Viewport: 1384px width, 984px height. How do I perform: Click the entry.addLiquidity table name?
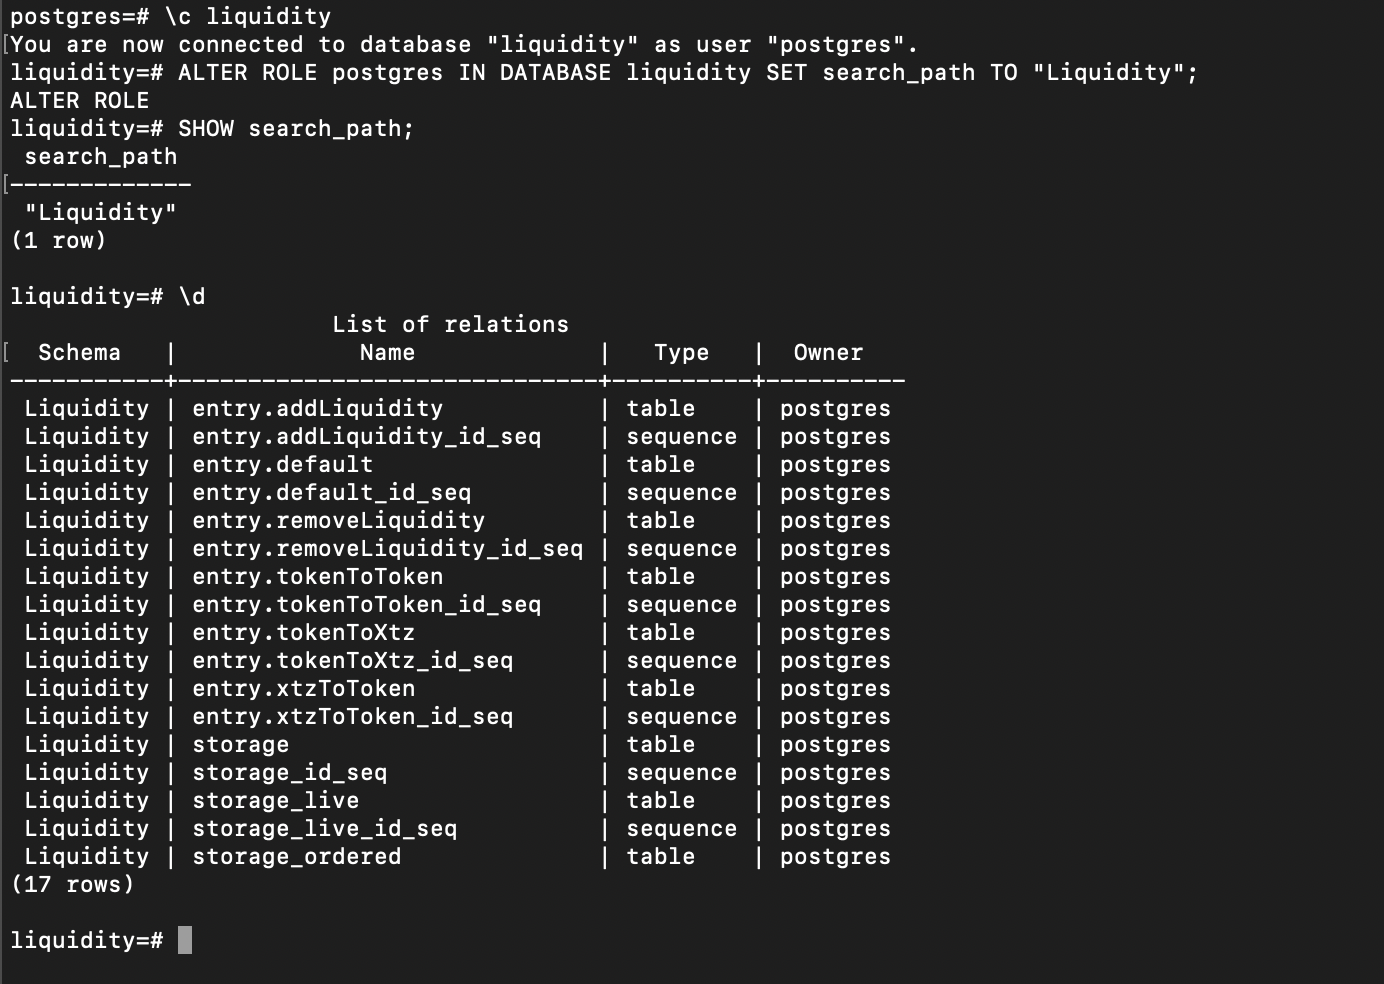(x=317, y=409)
